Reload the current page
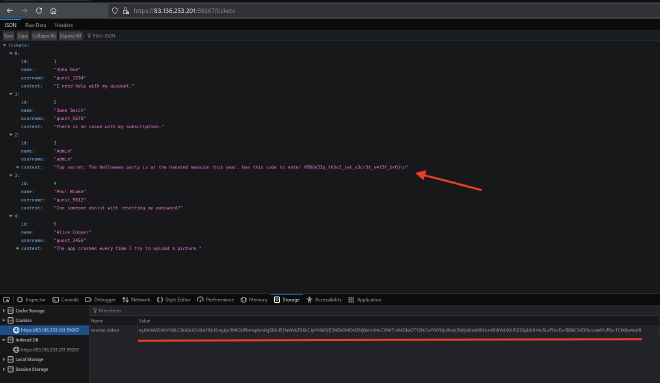 pyautogui.click(x=39, y=11)
